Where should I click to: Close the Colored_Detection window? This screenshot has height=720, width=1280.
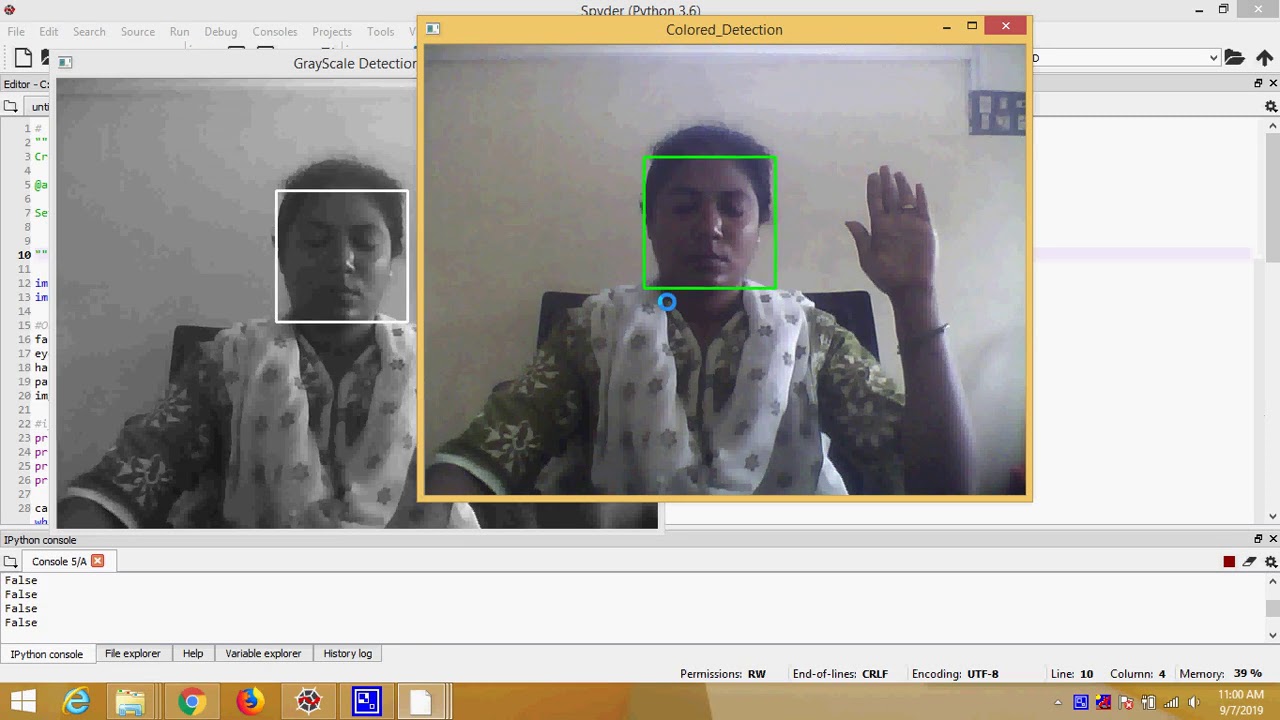click(1005, 26)
